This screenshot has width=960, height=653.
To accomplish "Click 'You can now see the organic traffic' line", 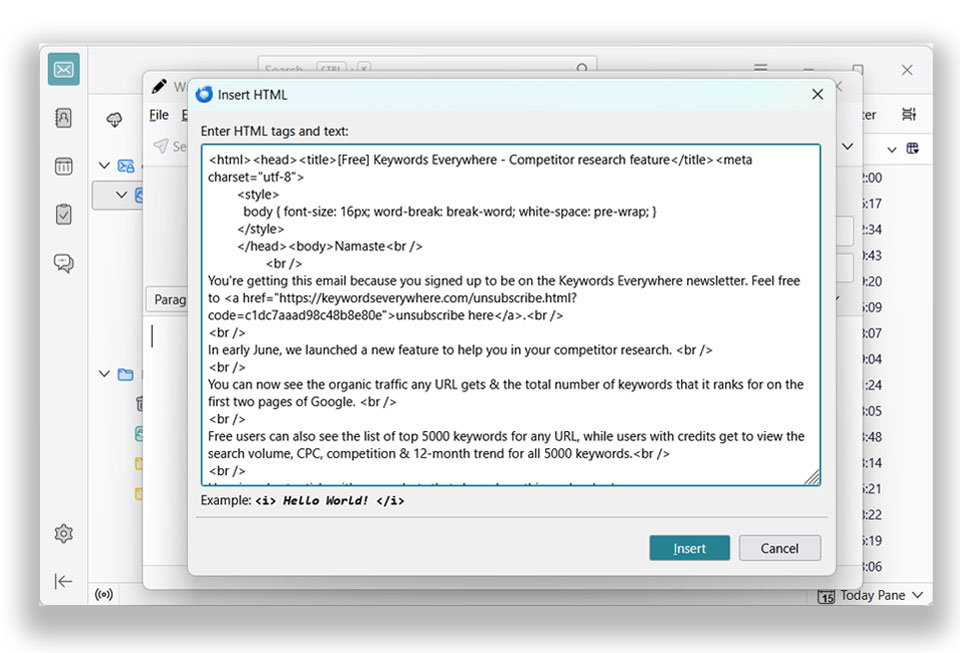I will coord(506,384).
